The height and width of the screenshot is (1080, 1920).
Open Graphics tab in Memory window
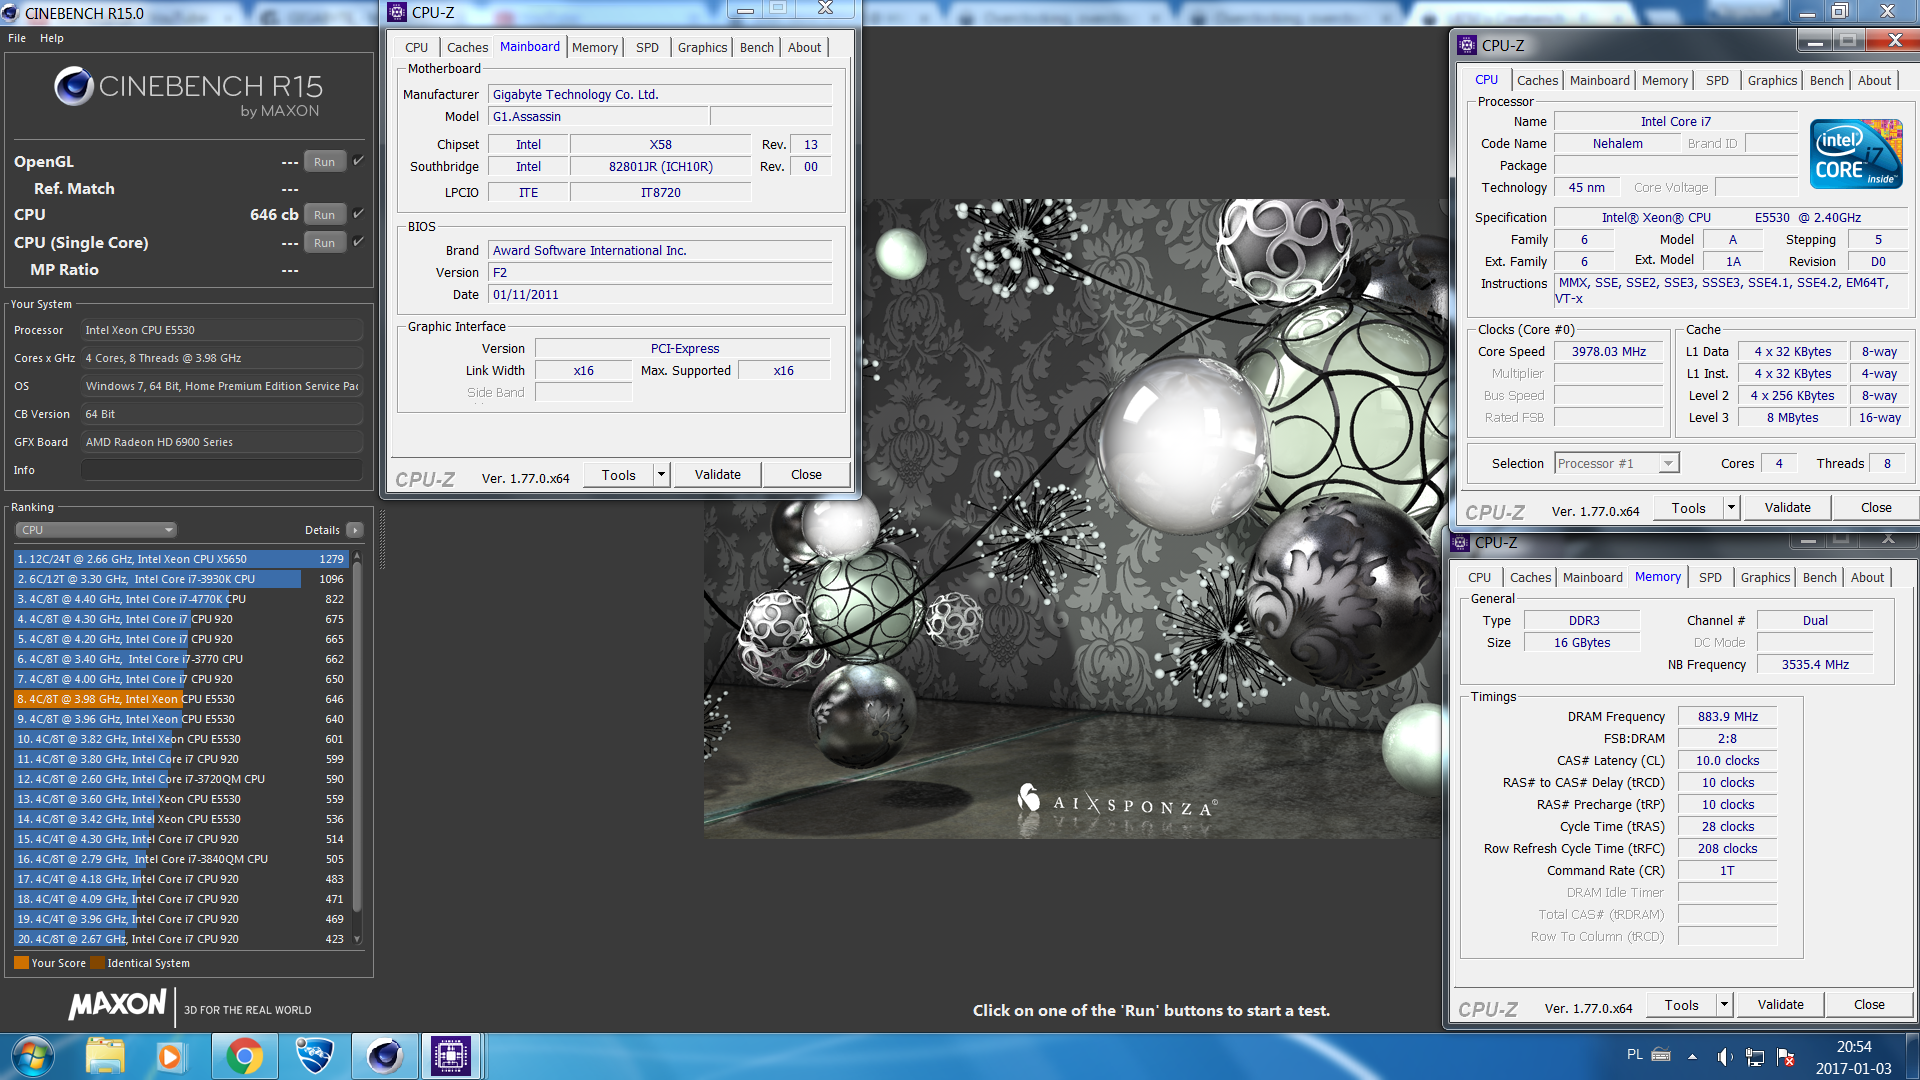click(1765, 577)
